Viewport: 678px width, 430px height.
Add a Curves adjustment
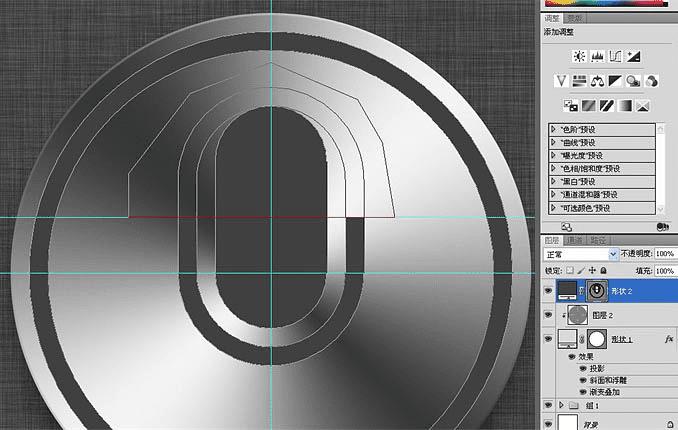click(615, 56)
